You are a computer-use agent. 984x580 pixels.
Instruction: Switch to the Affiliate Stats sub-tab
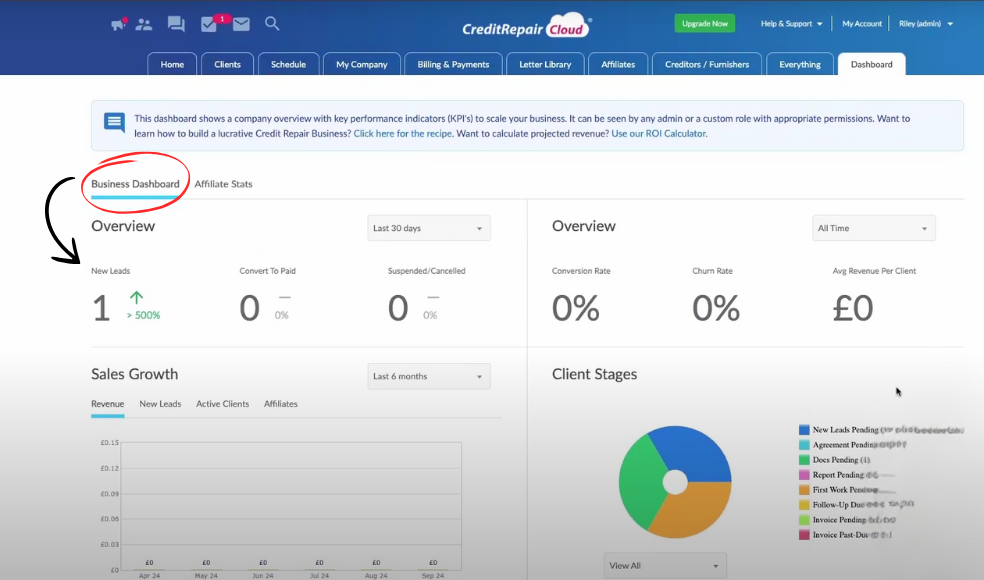(x=223, y=184)
